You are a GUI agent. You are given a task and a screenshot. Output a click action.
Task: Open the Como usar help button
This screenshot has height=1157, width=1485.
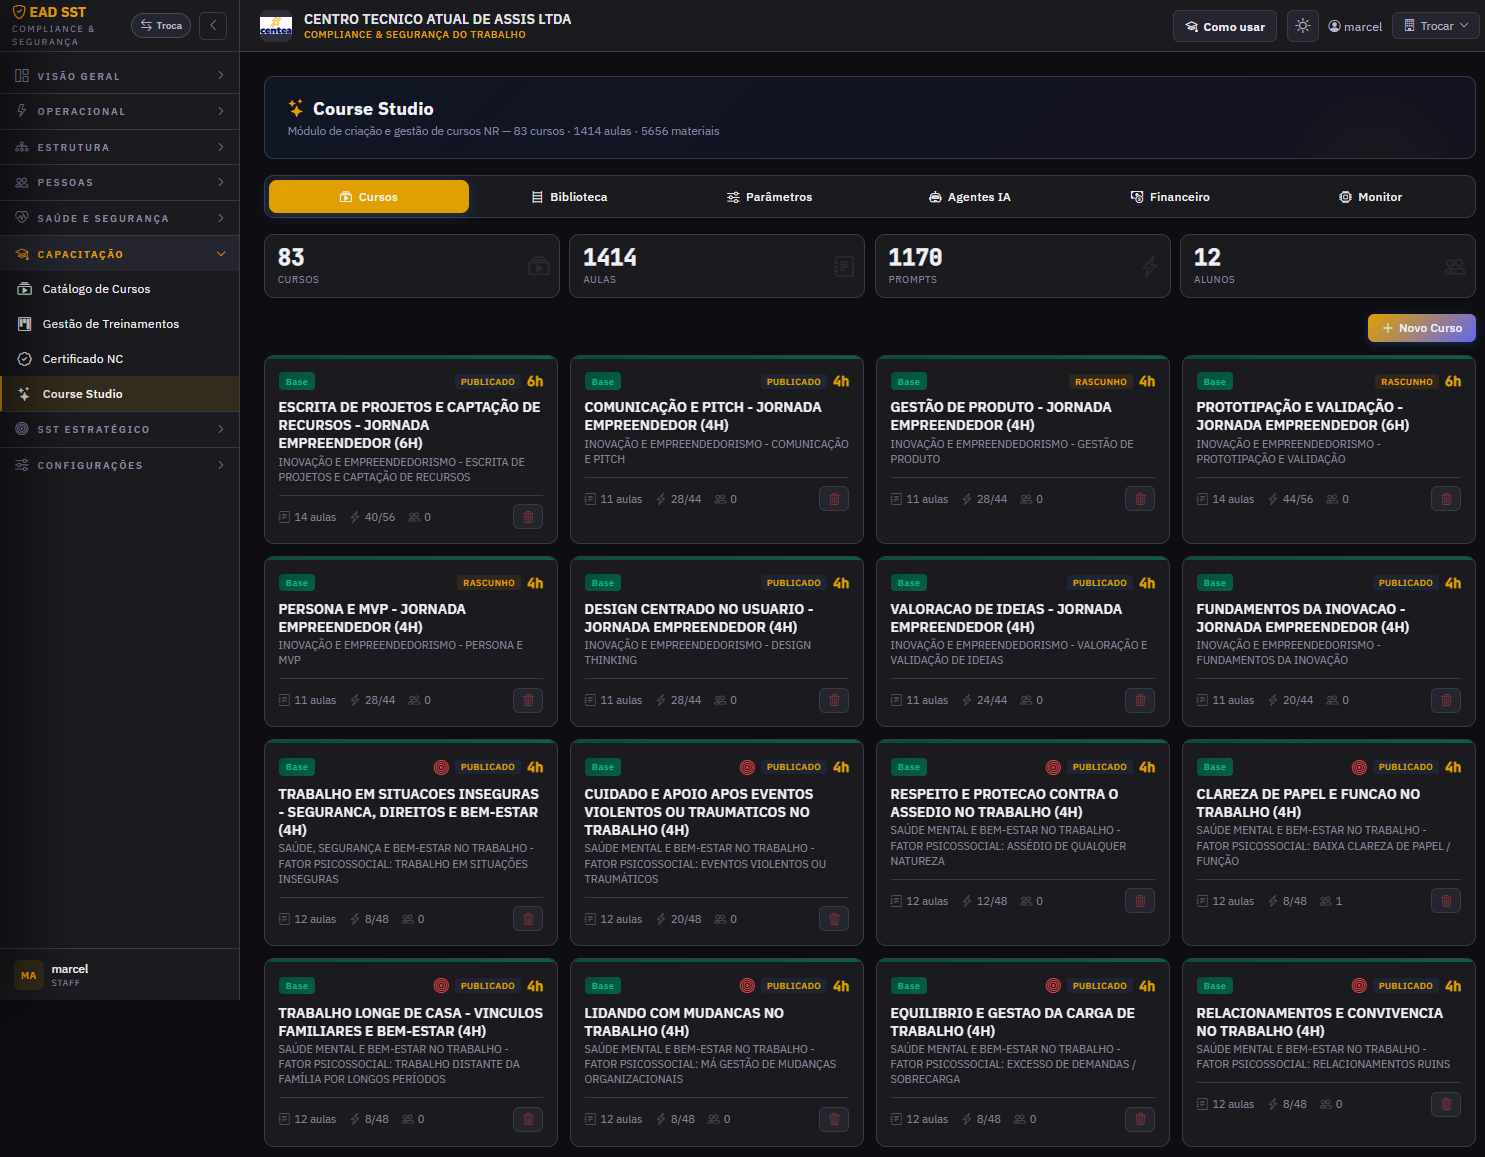coord(1225,26)
